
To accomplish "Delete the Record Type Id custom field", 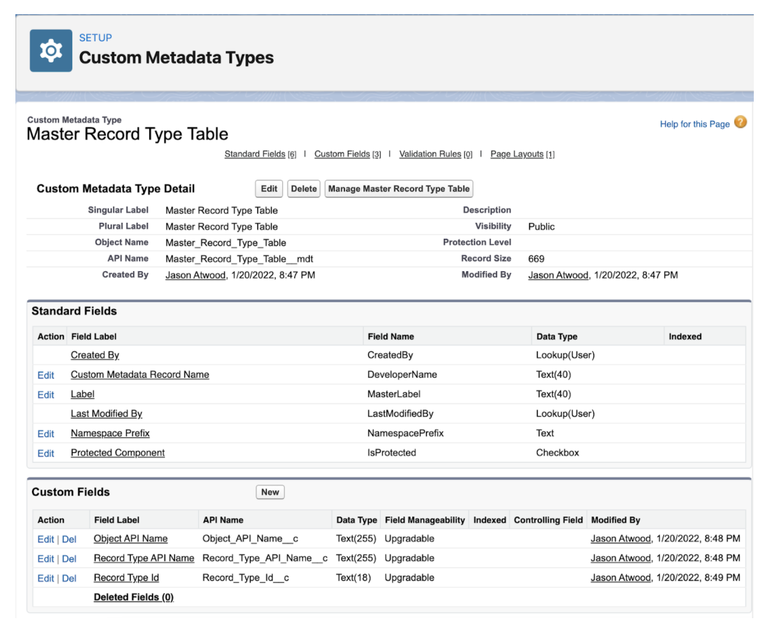I will point(69,578).
